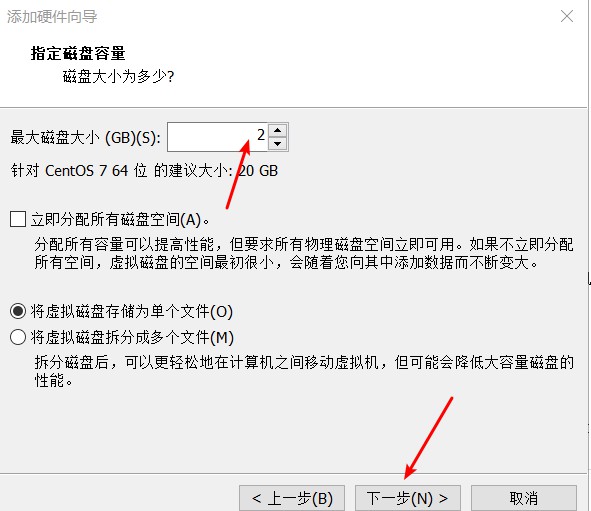Screen dimensions: 591x511
Task: Click the 添加硬件向导 title bar text
Action: tap(52, 17)
